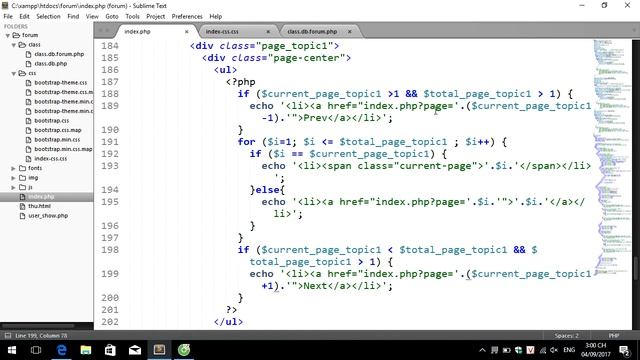
Task: Open thu.html file
Action: [40, 206]
